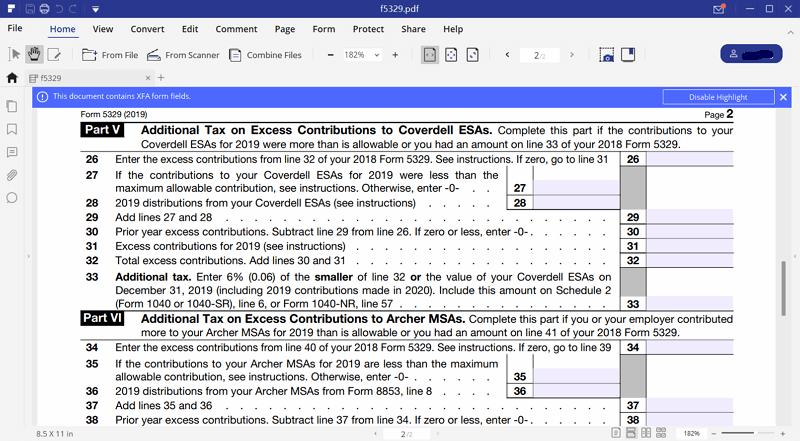Open the Comment ribbon tab
The image size is (800, 441).
click(236, 29)
